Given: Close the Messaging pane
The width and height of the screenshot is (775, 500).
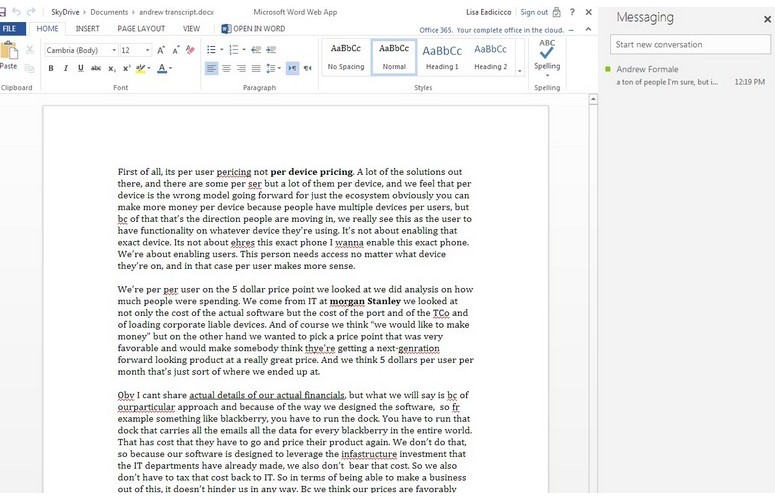Looking at the screenshot, I should tap(767, 19).
